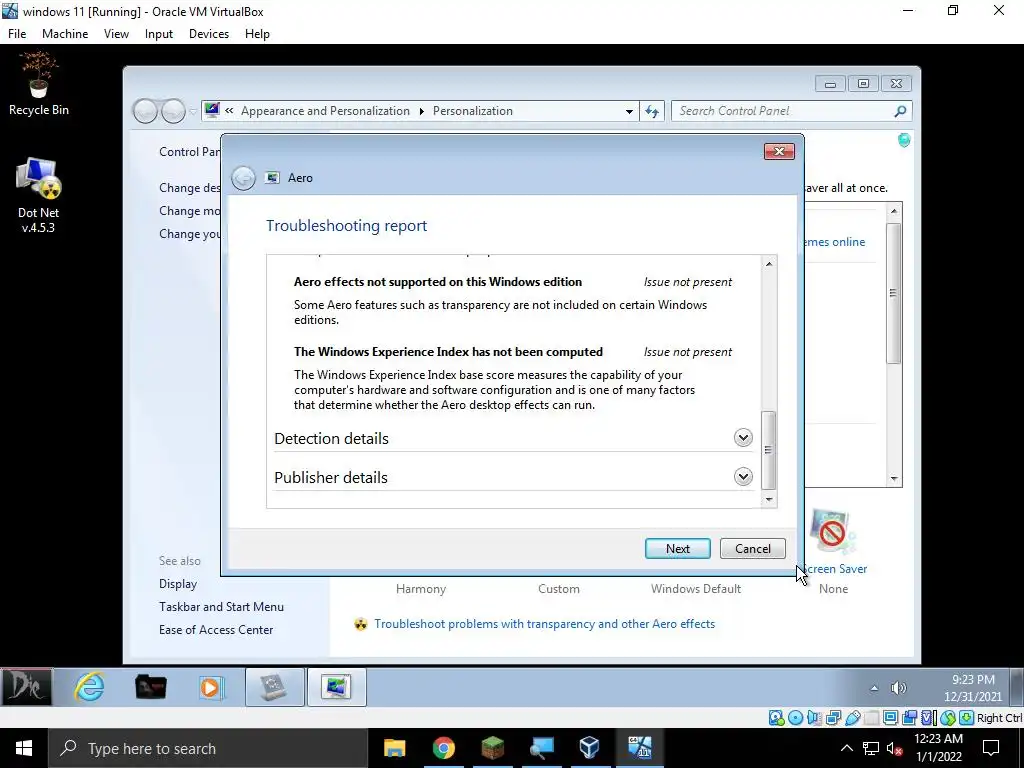This screenshot has width=1024, height=768.
Task: Open Display link under See also
Action: tap(178, 584)
